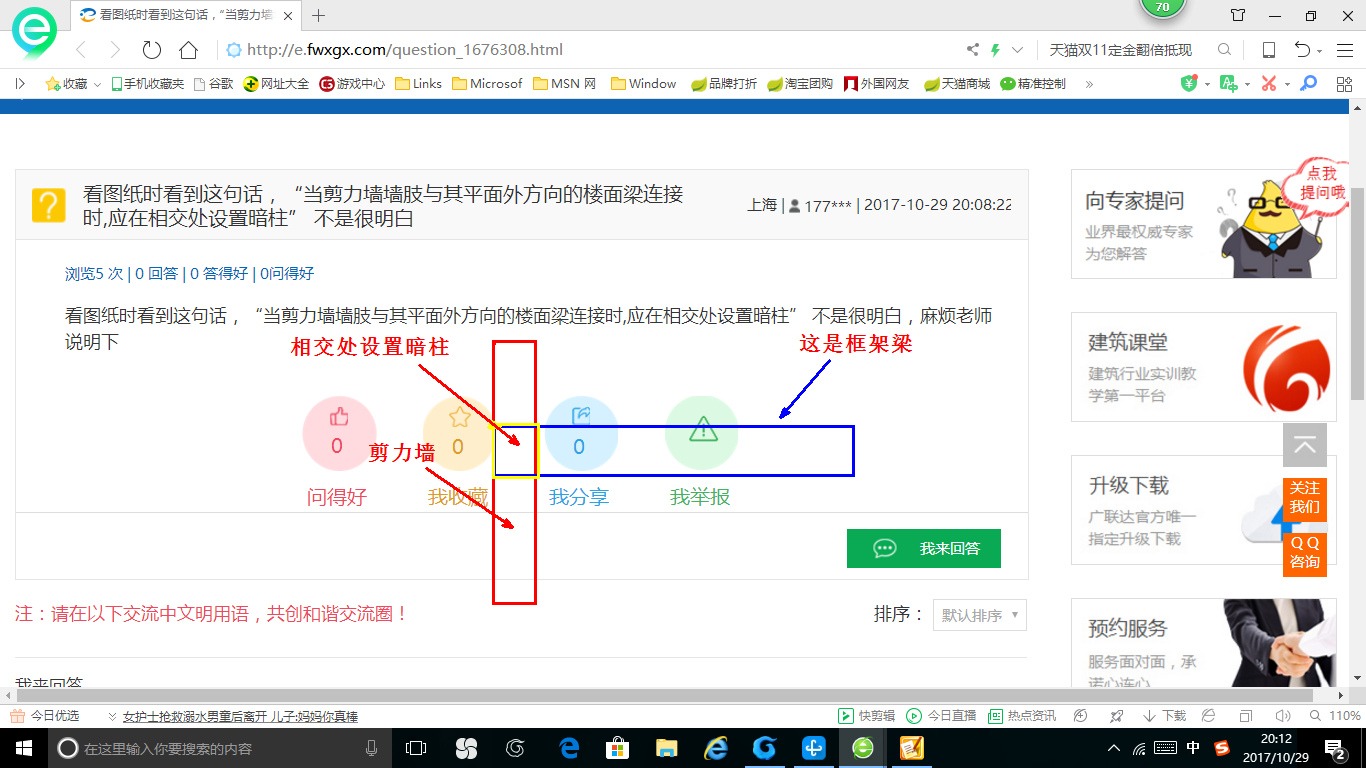1366x768 pixels.
Task: Click the 我收藏 star circle
Action: click(459, 434)
